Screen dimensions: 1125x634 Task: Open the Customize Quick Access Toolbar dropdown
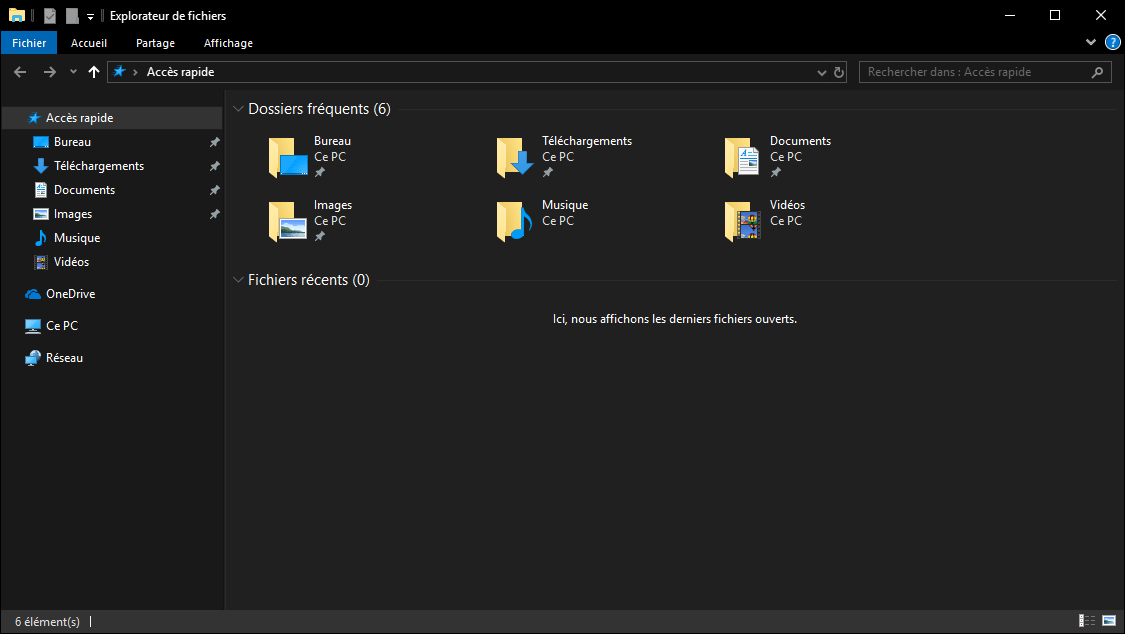point(90,16)
